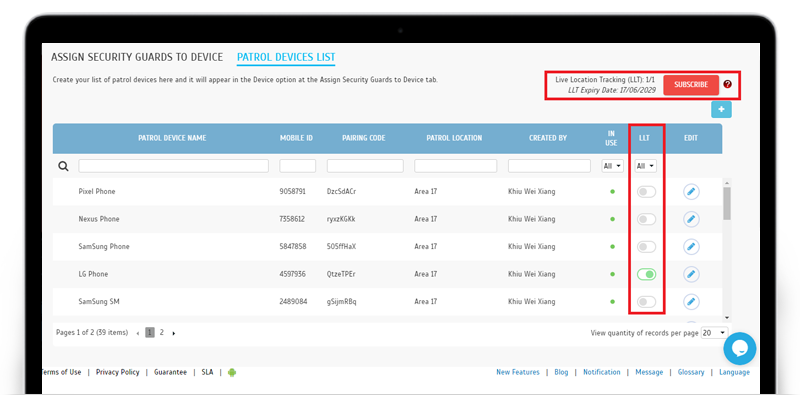Sort by Patrol Location column header
This screenshot has height=395, width=800.
pyautogui.click(x=454, y=138)
